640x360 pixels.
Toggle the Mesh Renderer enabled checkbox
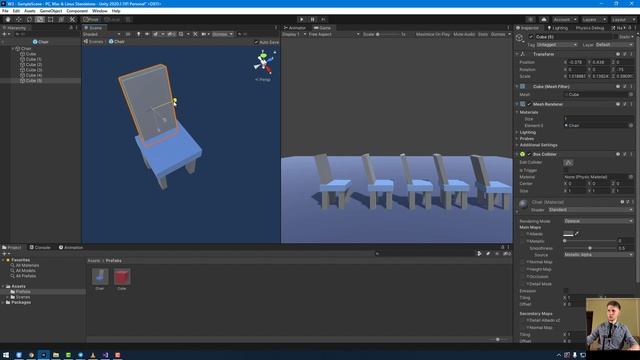pyautogui.click(x=529, y=104)
